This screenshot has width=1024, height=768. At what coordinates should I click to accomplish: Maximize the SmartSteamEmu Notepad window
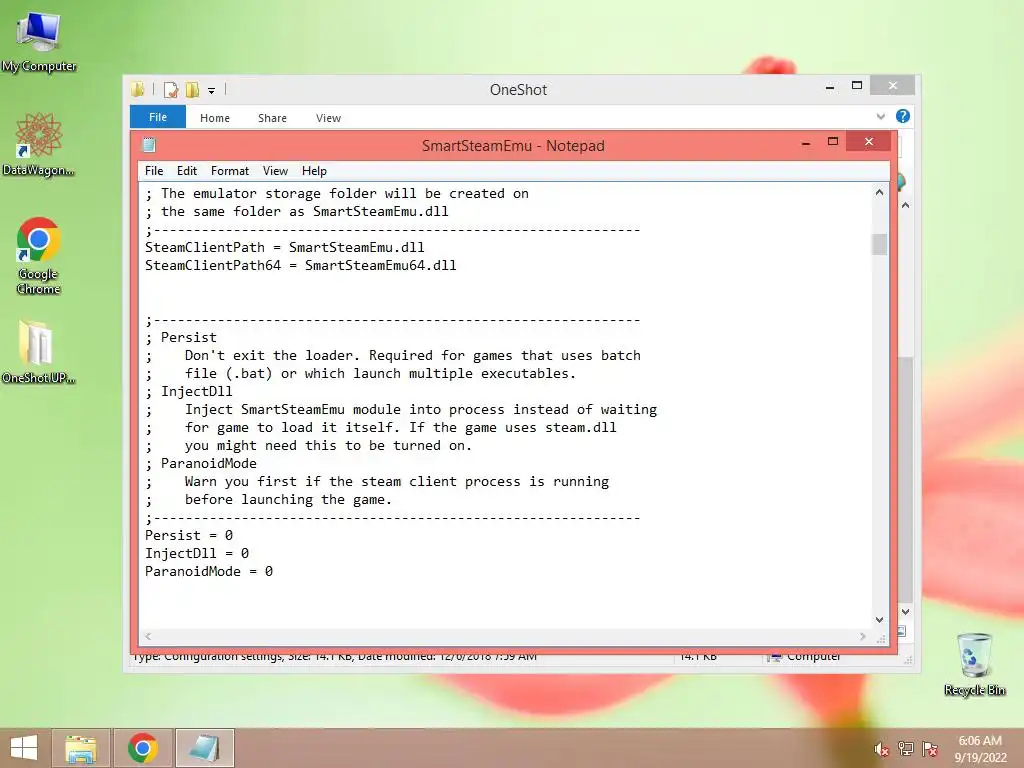pos(833,142)
